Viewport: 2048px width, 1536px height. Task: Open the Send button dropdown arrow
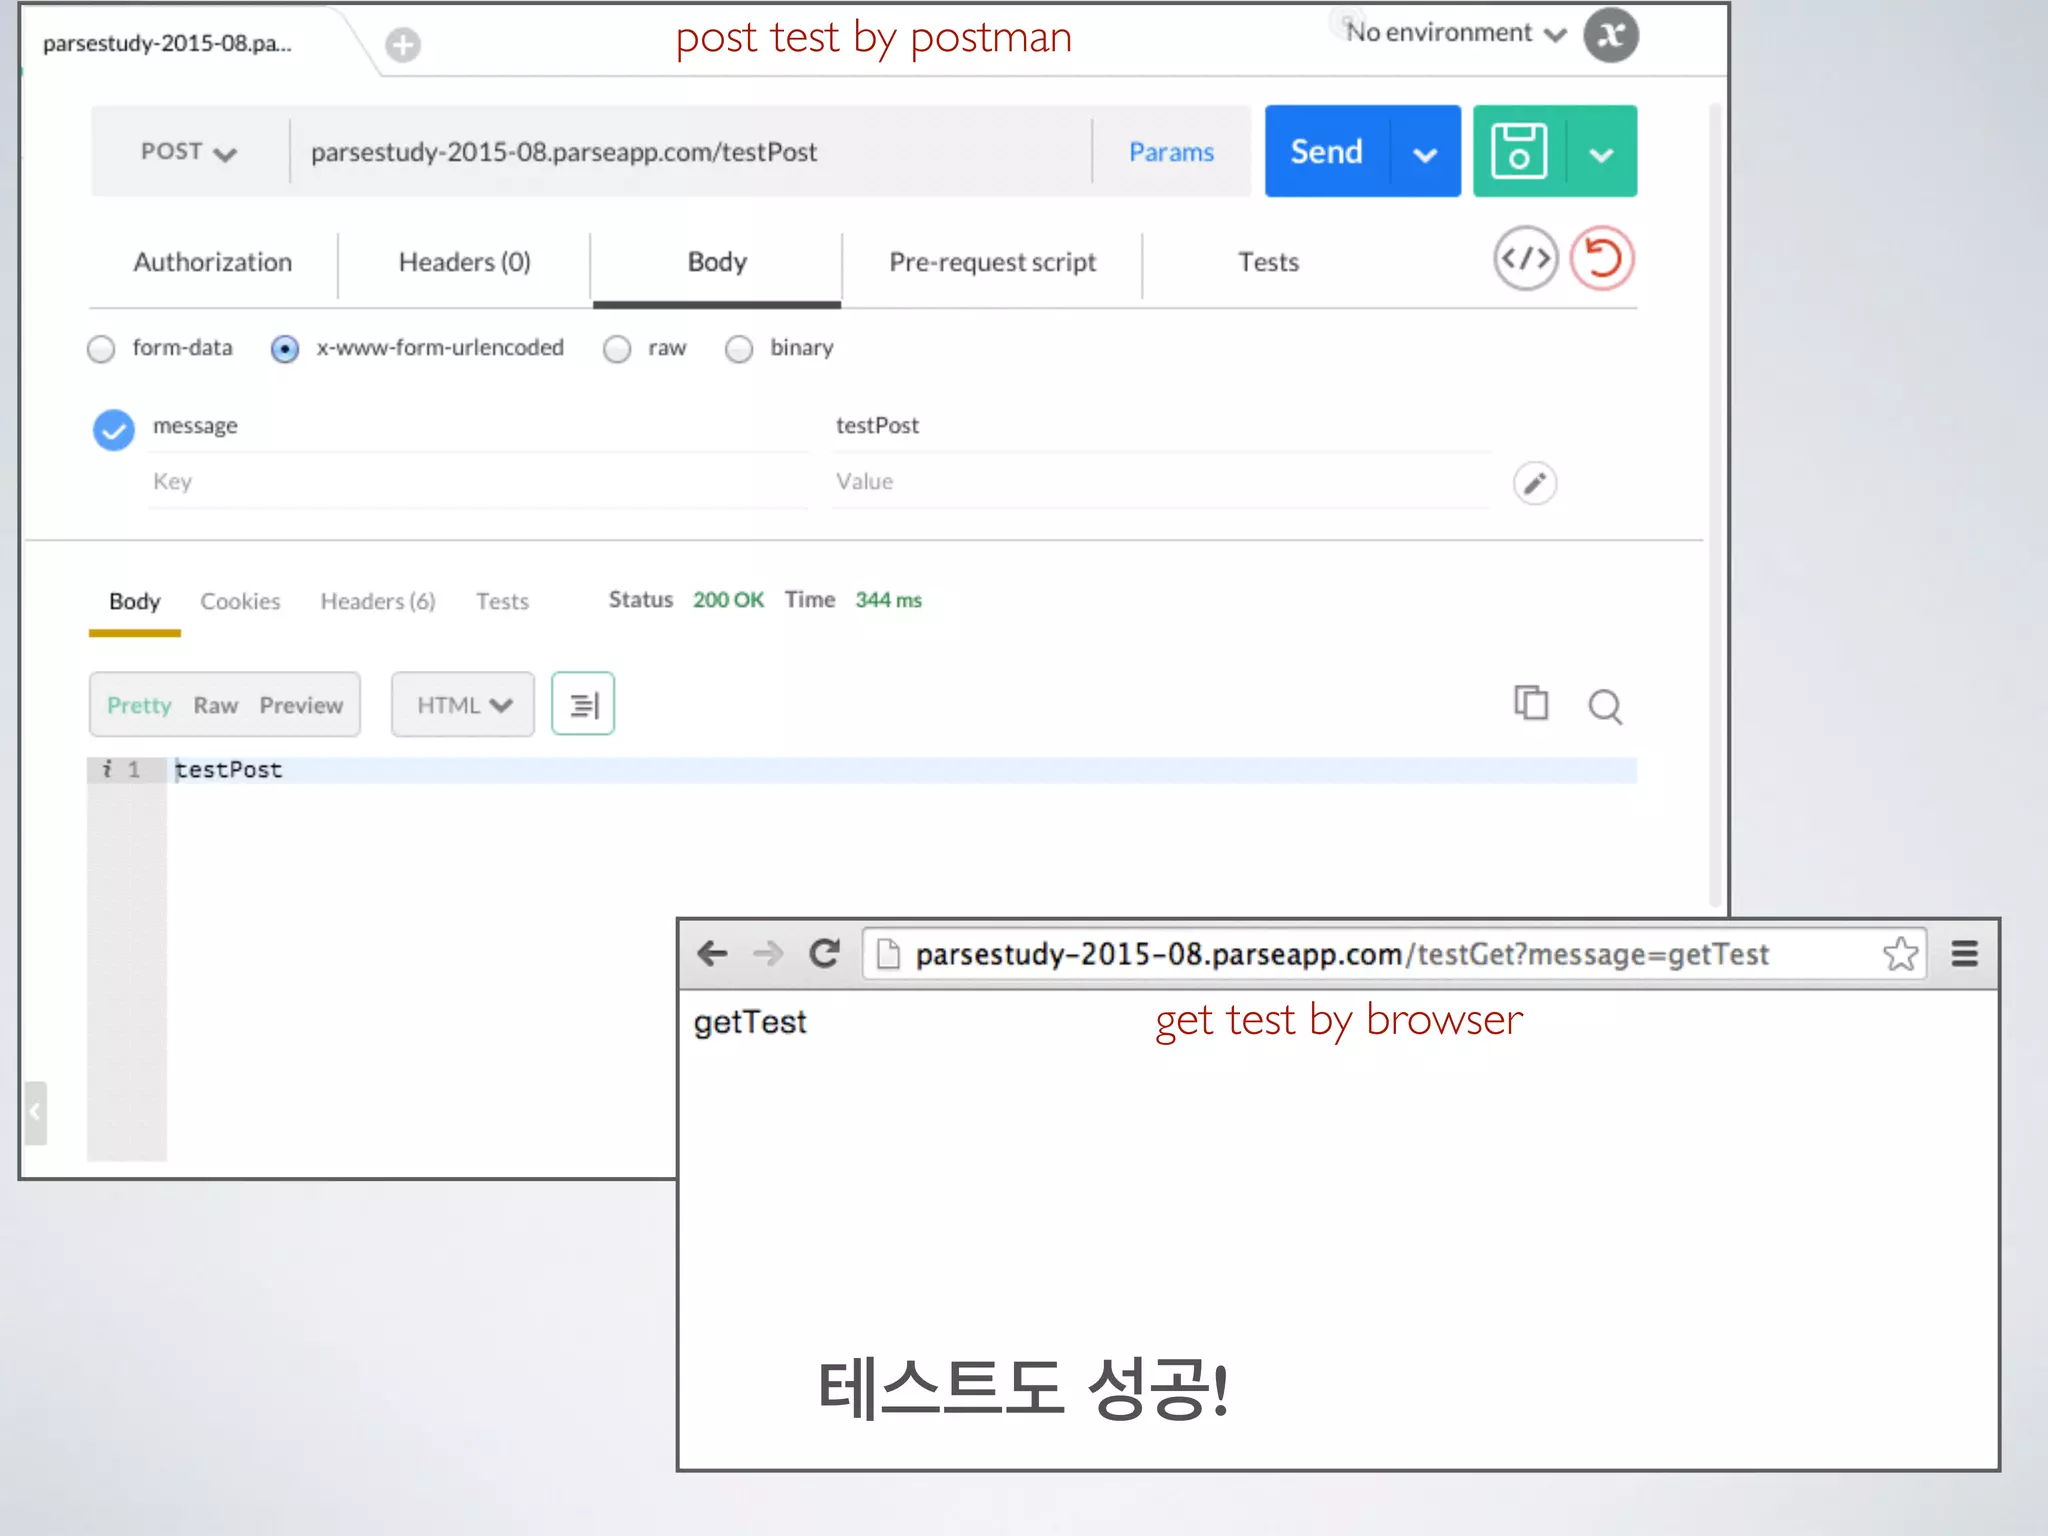pos(1425,153)
